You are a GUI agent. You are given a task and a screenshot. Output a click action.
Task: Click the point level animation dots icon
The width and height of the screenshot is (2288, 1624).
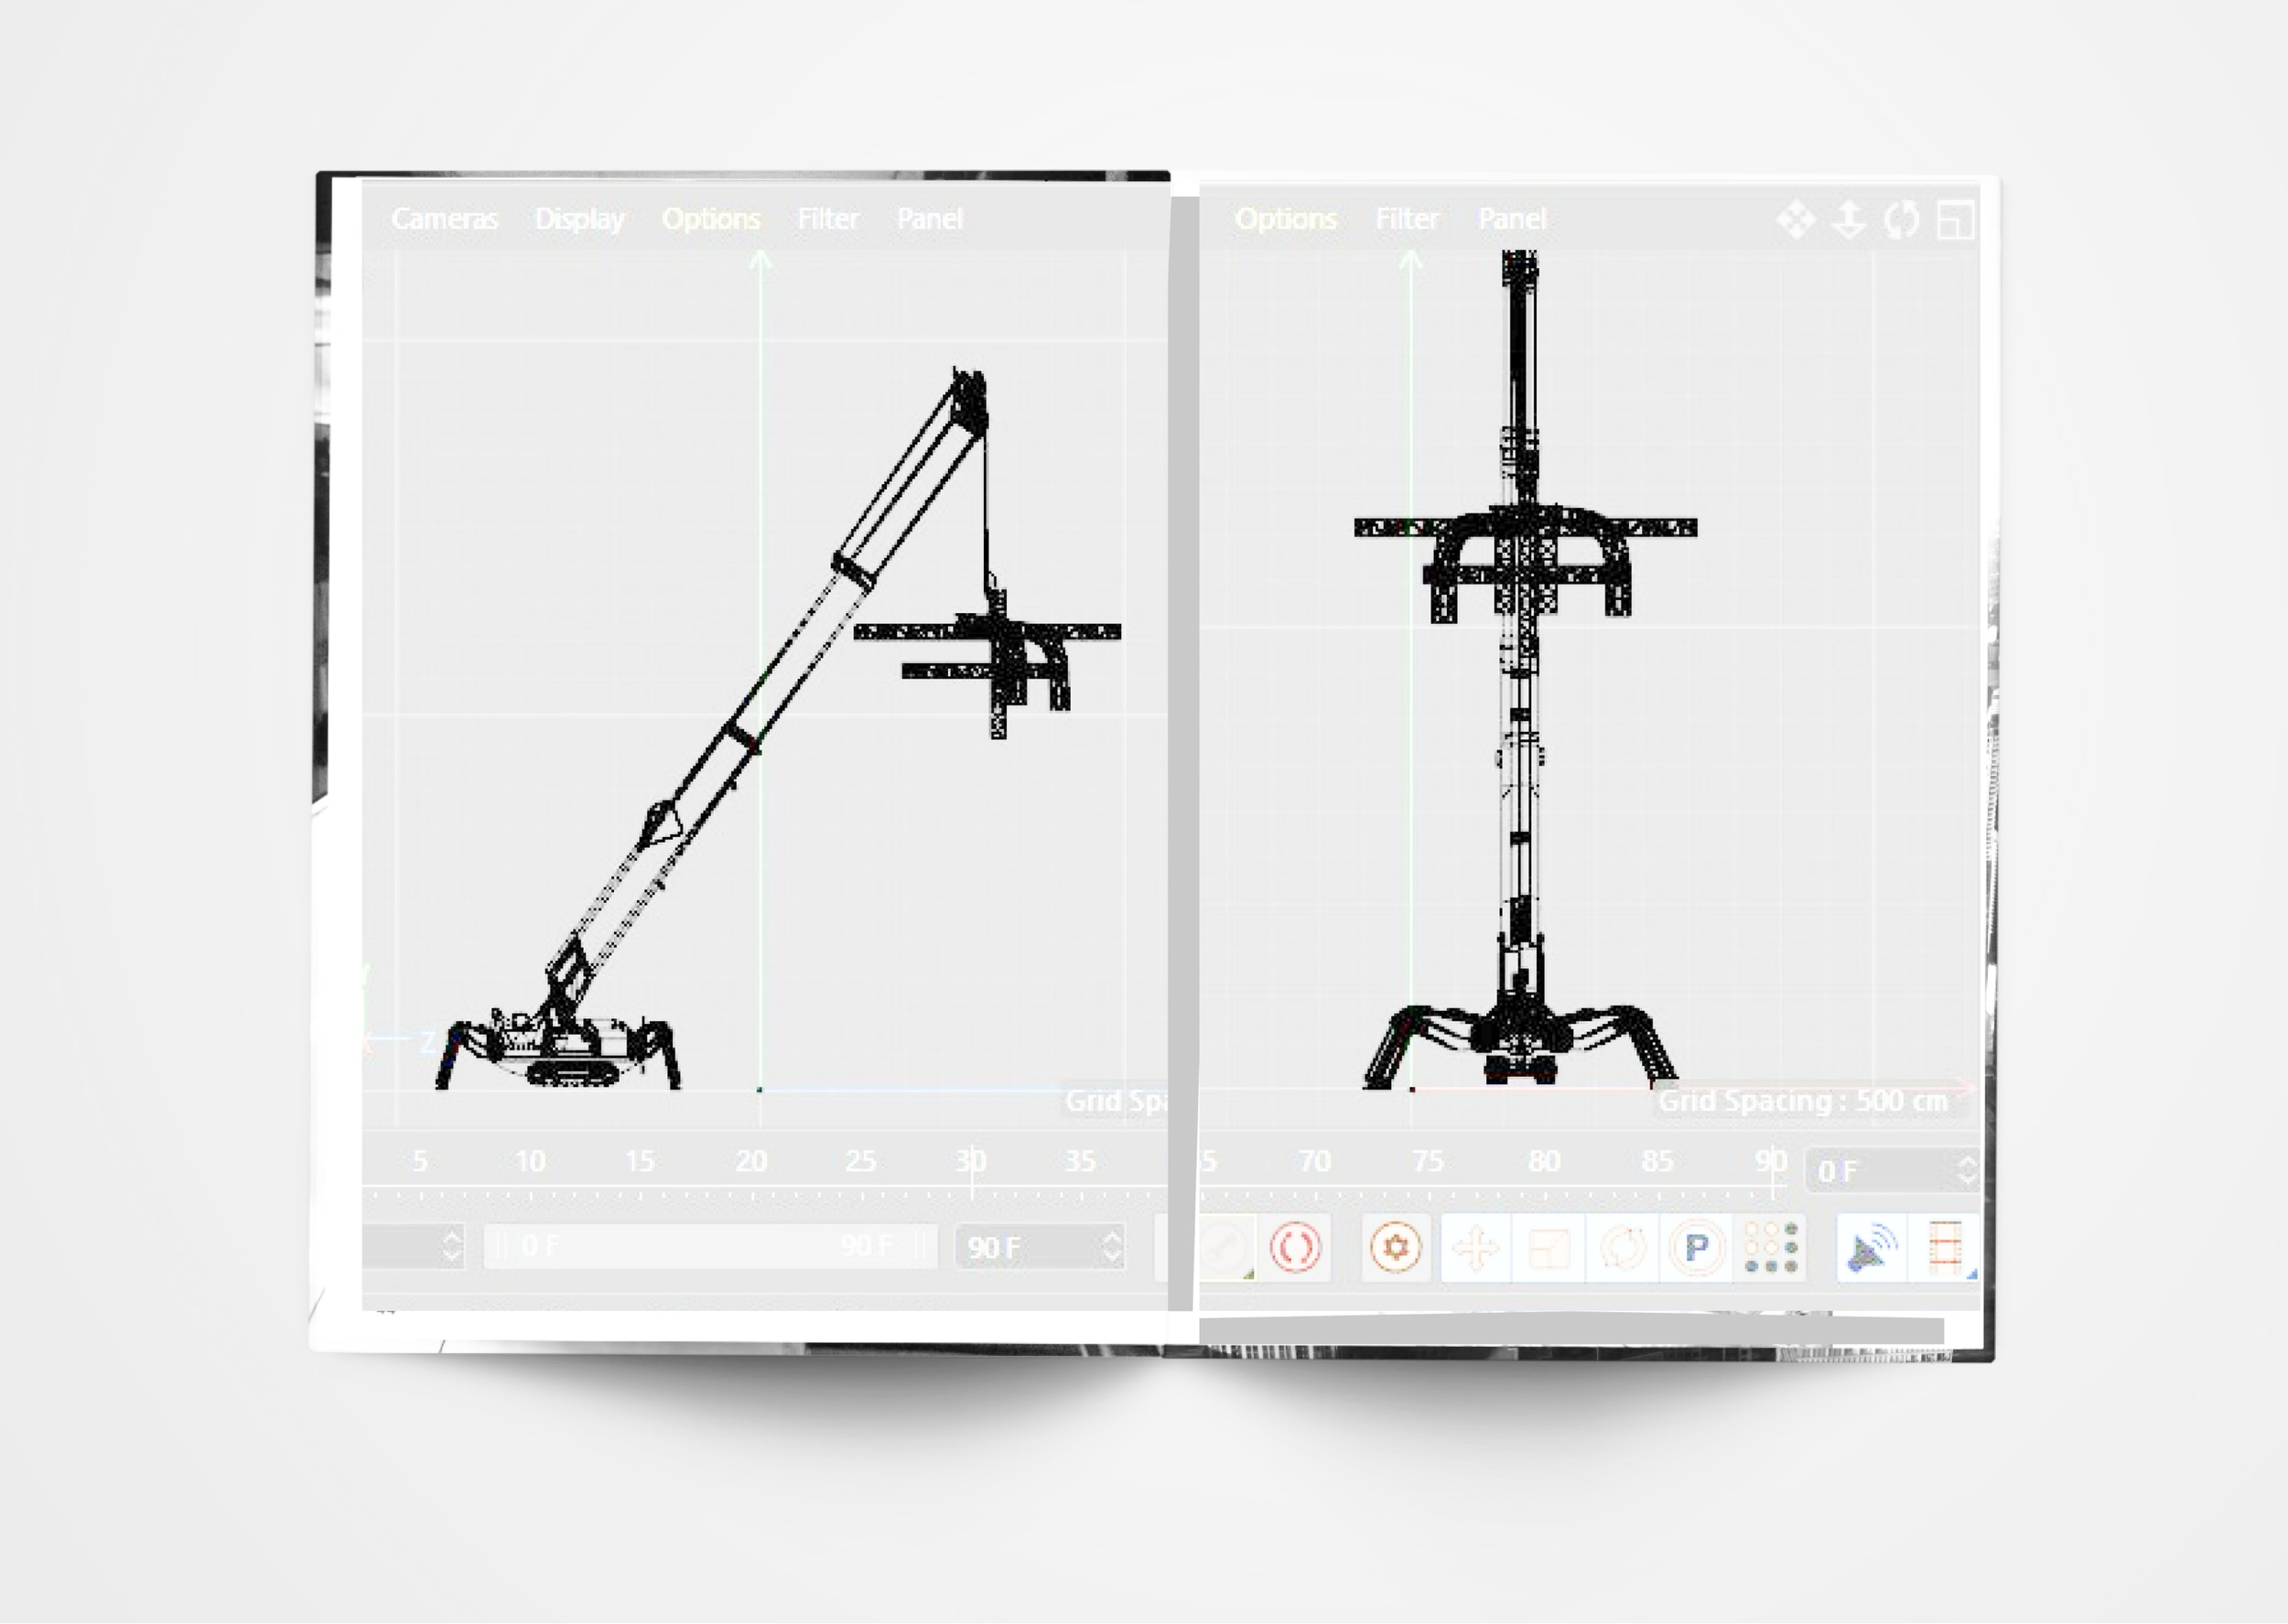pos(1770,1247)
